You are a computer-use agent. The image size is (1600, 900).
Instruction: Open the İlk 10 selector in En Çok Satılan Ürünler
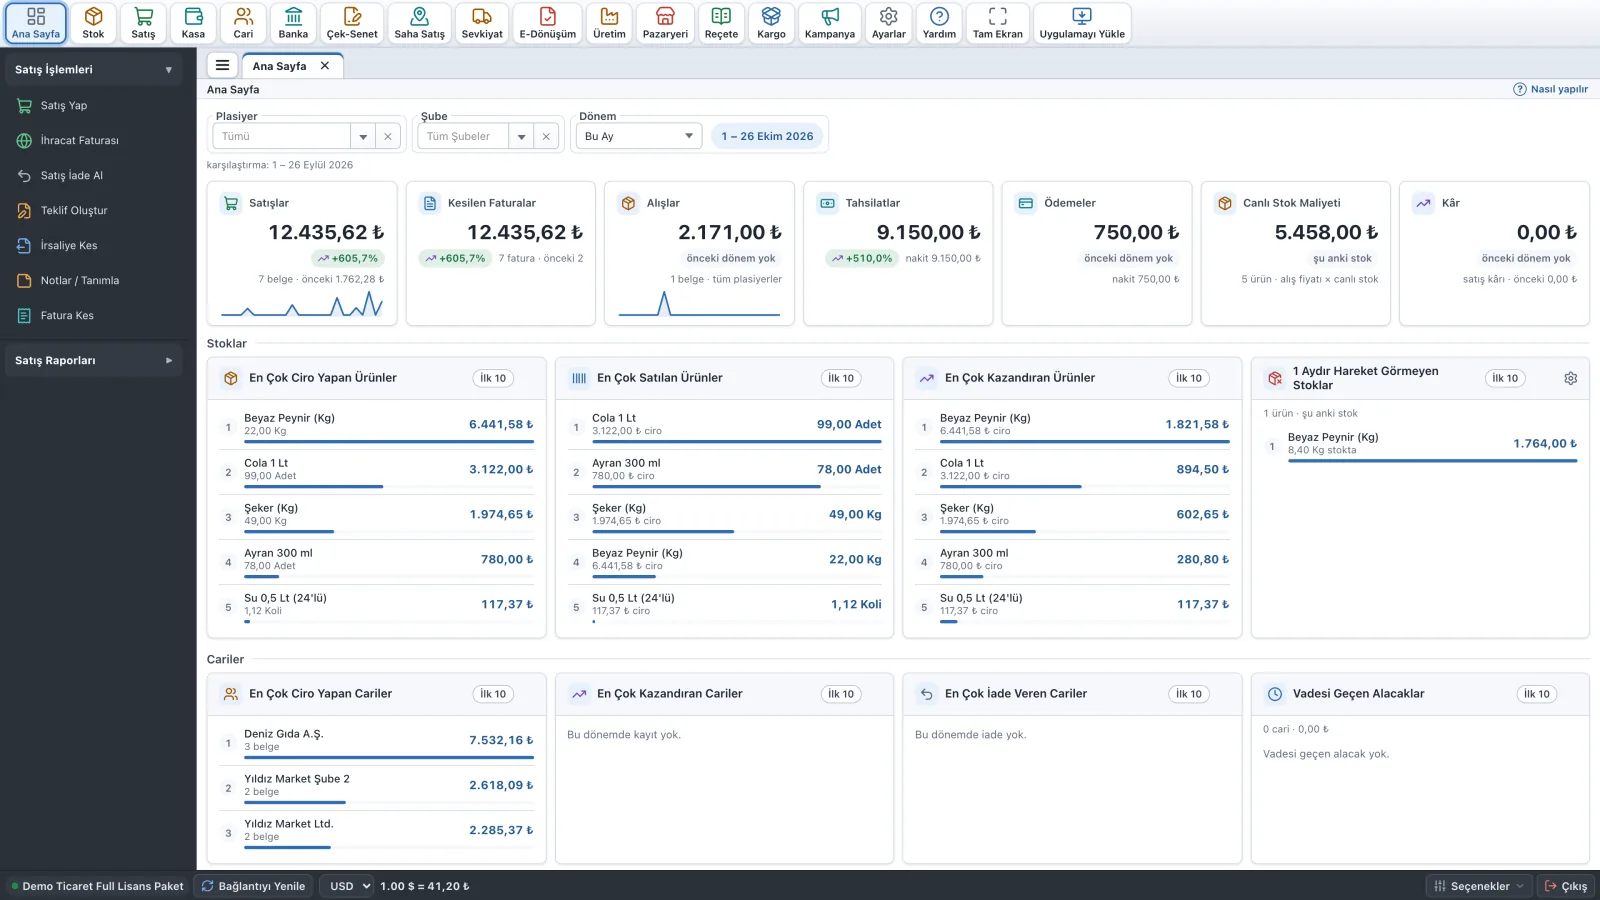tap(841, 378)
